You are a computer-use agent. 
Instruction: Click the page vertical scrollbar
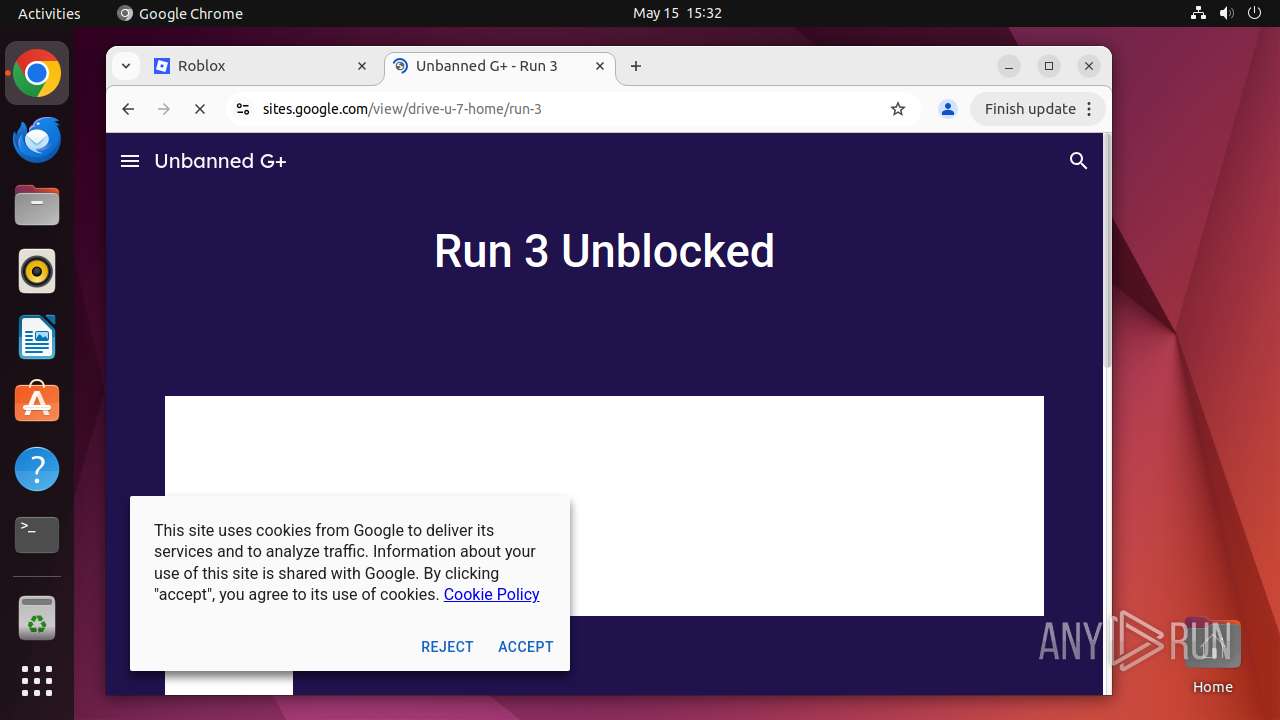click(1107, 250)
